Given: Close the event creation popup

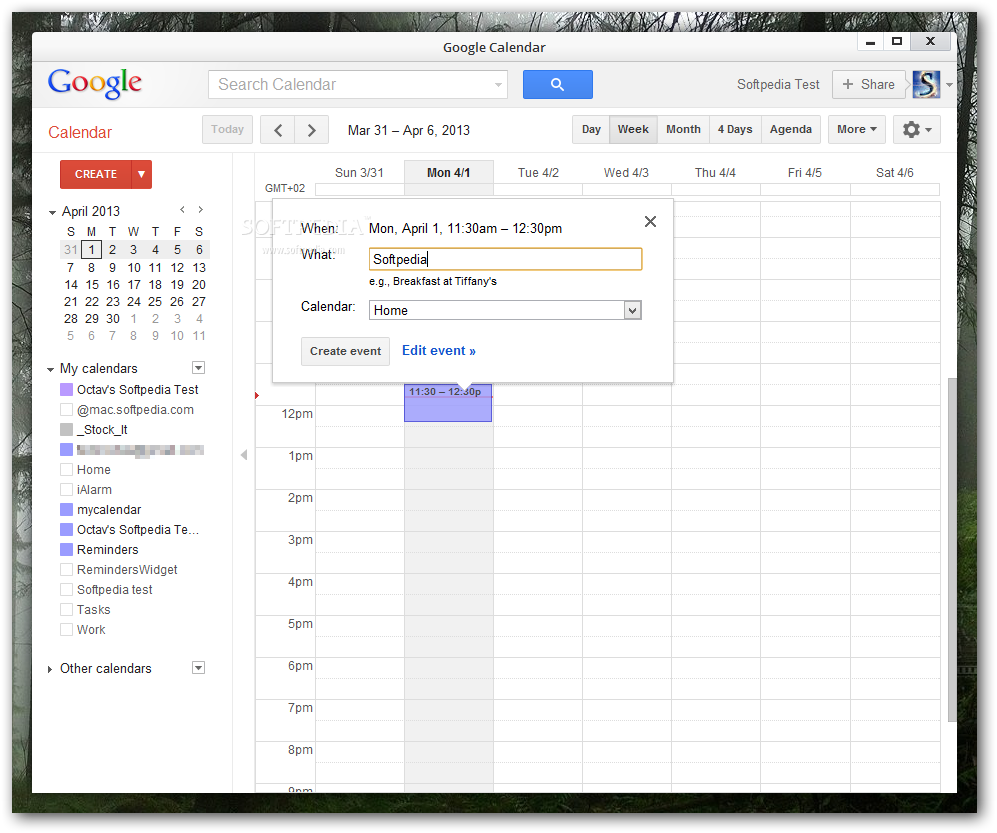Looking at the screenshot, I should coord(650,221).
